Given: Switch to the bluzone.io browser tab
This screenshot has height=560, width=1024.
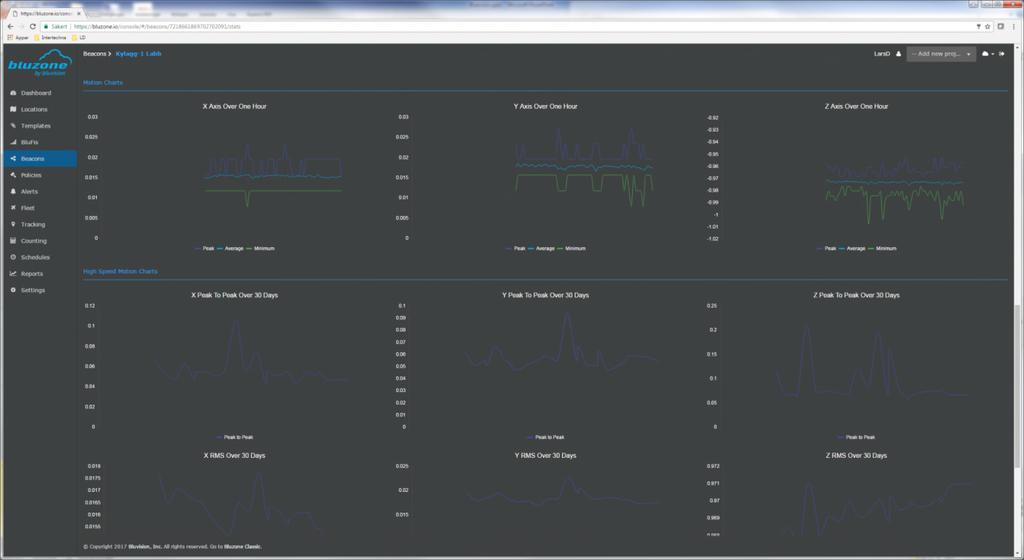Looking at the screenshot, I should [x=44, y=13].
